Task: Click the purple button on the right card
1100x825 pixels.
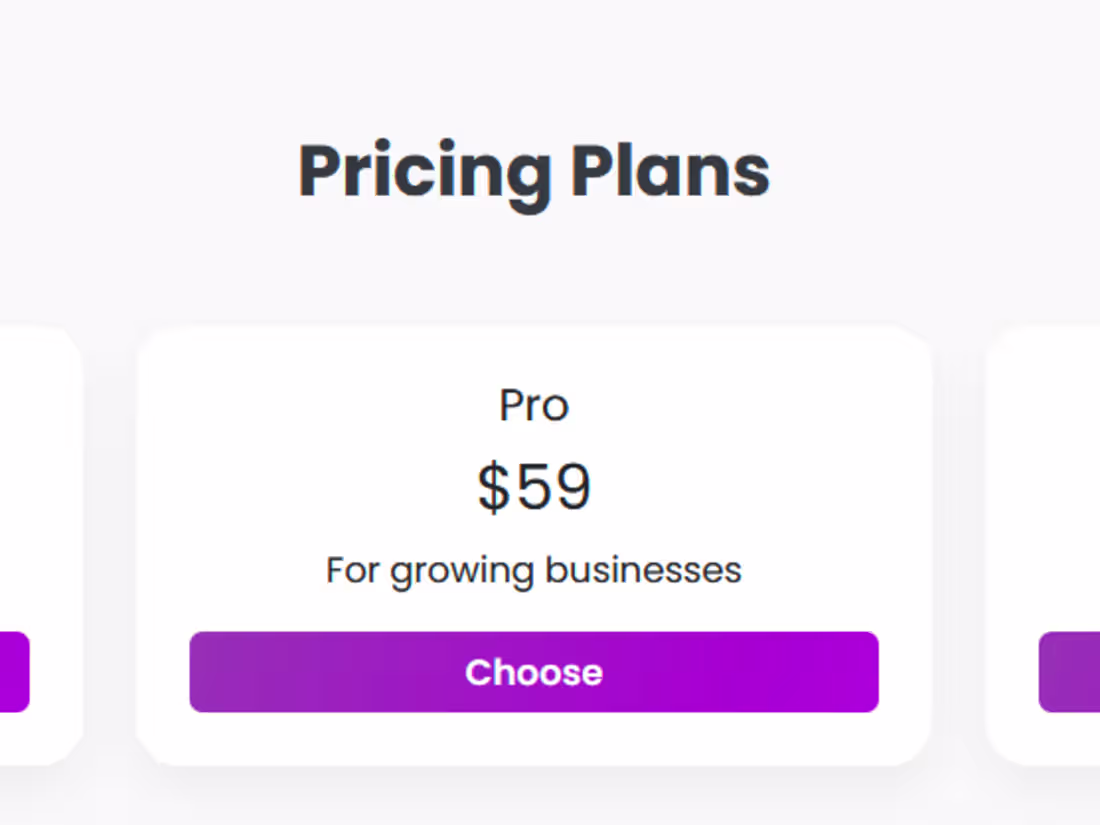Action: [1070, 672]
